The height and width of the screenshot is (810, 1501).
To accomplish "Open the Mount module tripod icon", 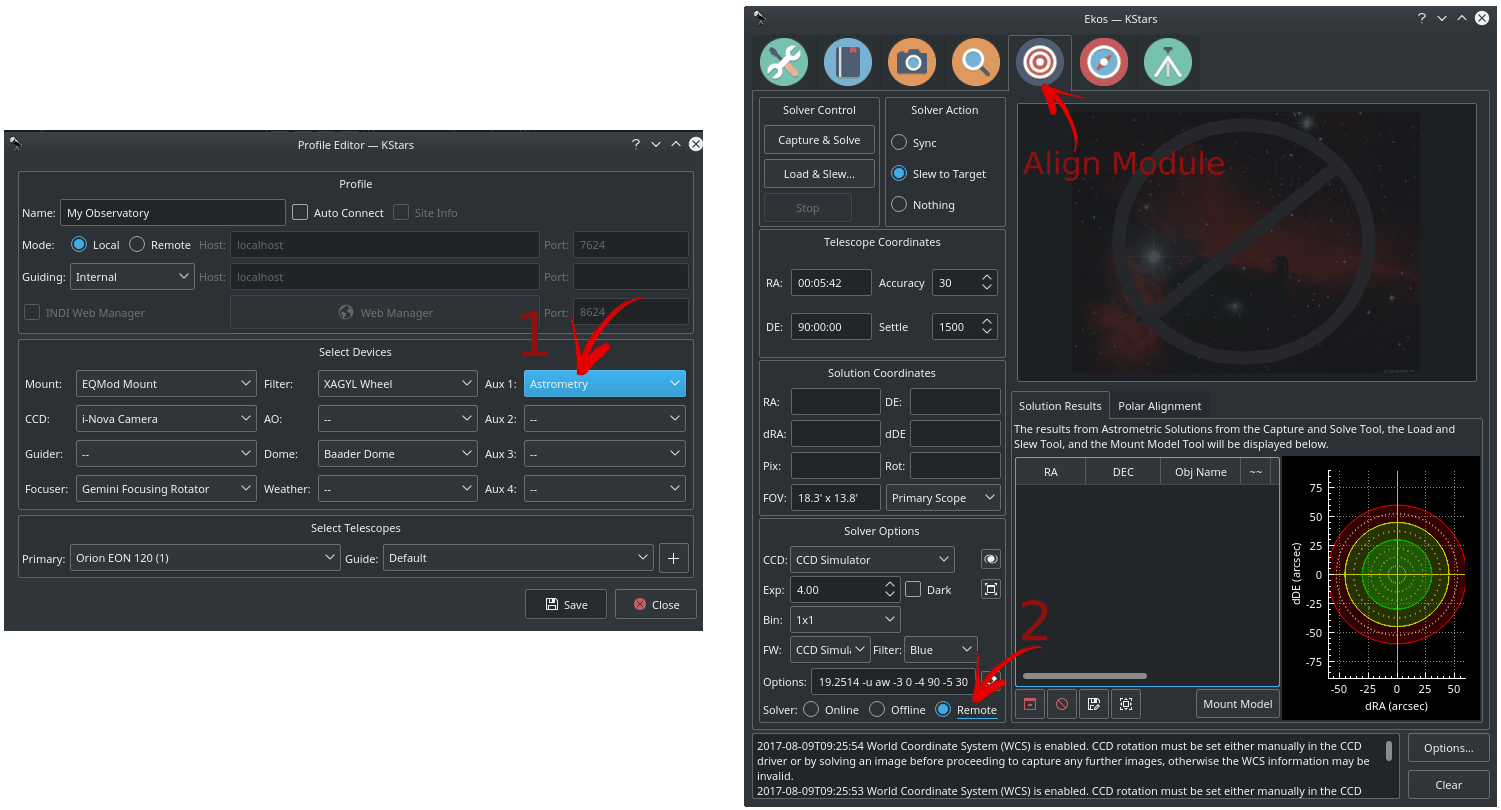I will point(1167,62).
